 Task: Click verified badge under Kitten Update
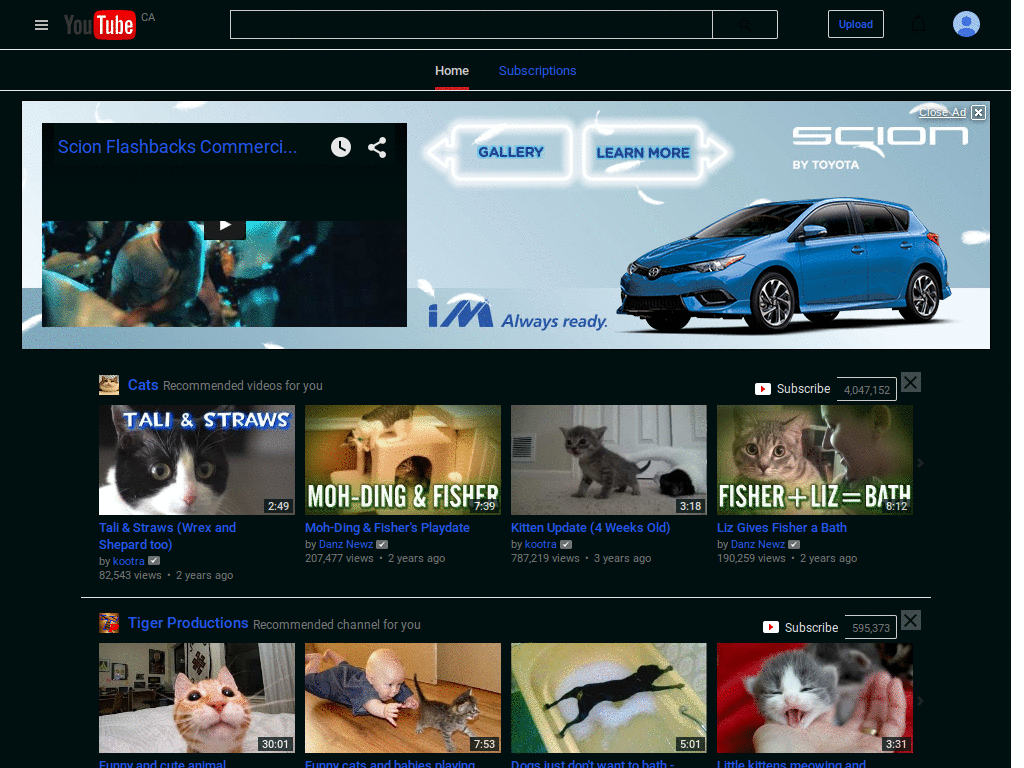[566, 544]
